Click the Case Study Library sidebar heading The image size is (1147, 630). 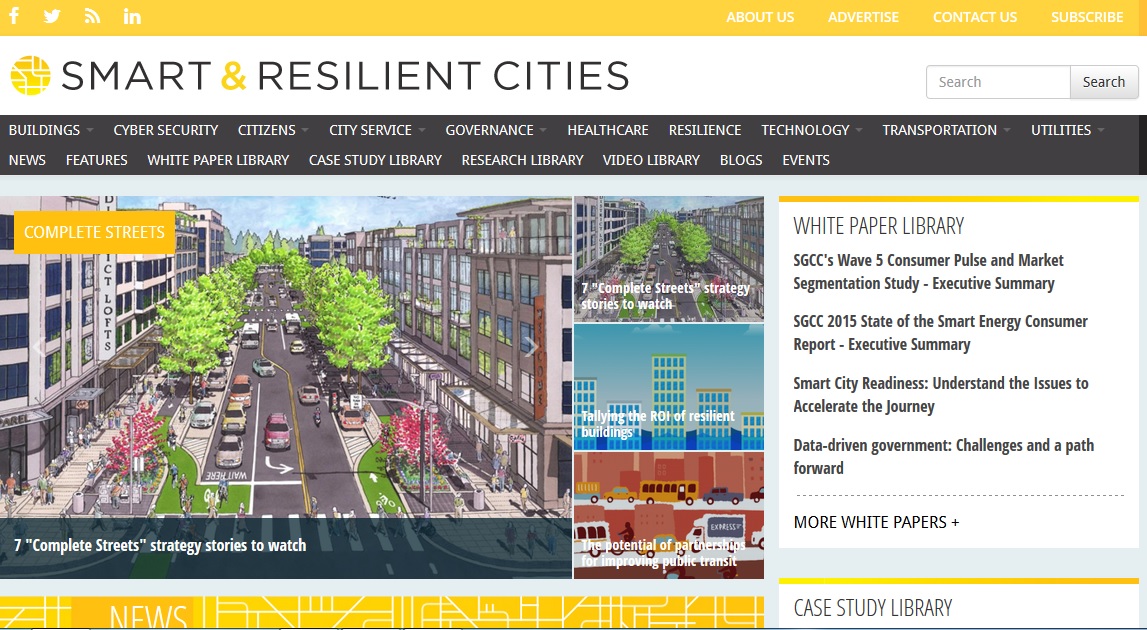(x=873, y=608)
